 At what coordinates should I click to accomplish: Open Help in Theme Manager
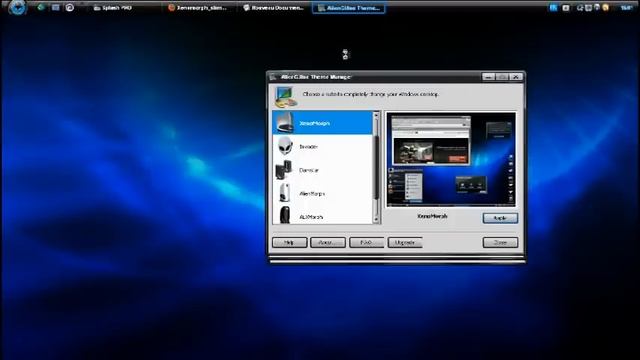[x=289, y=242]
